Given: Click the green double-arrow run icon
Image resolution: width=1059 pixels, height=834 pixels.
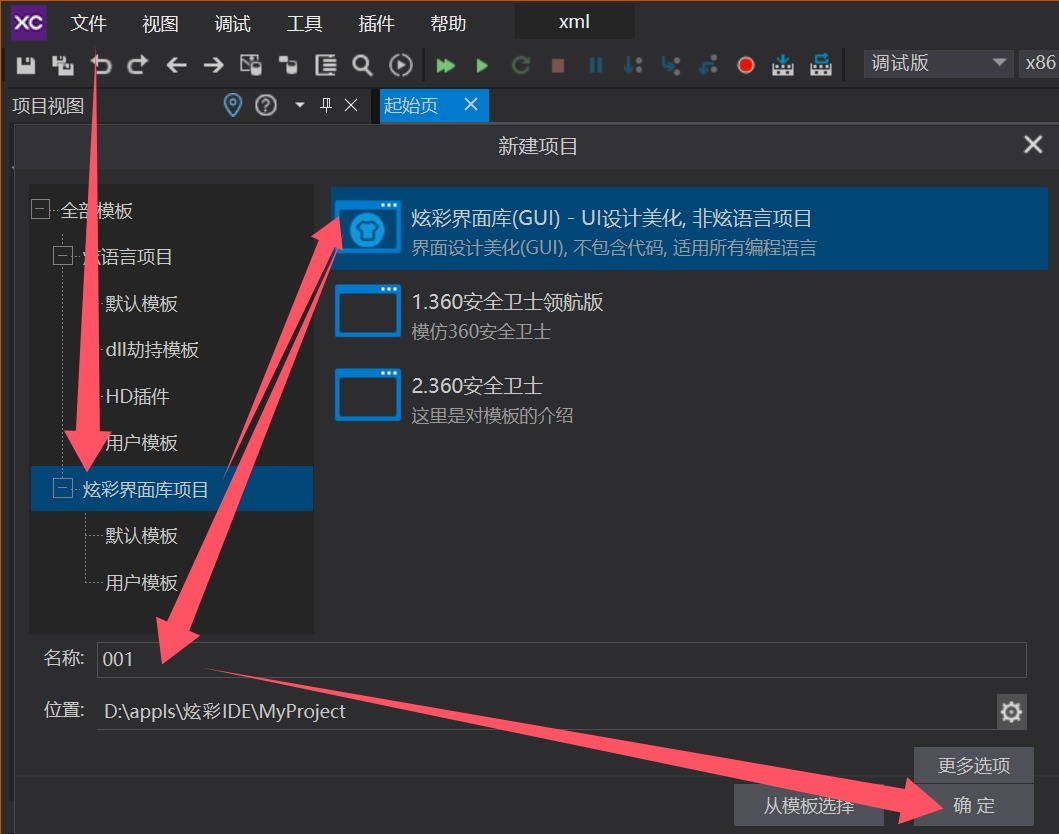Looking at the screenshot, I should pos(445,66).
